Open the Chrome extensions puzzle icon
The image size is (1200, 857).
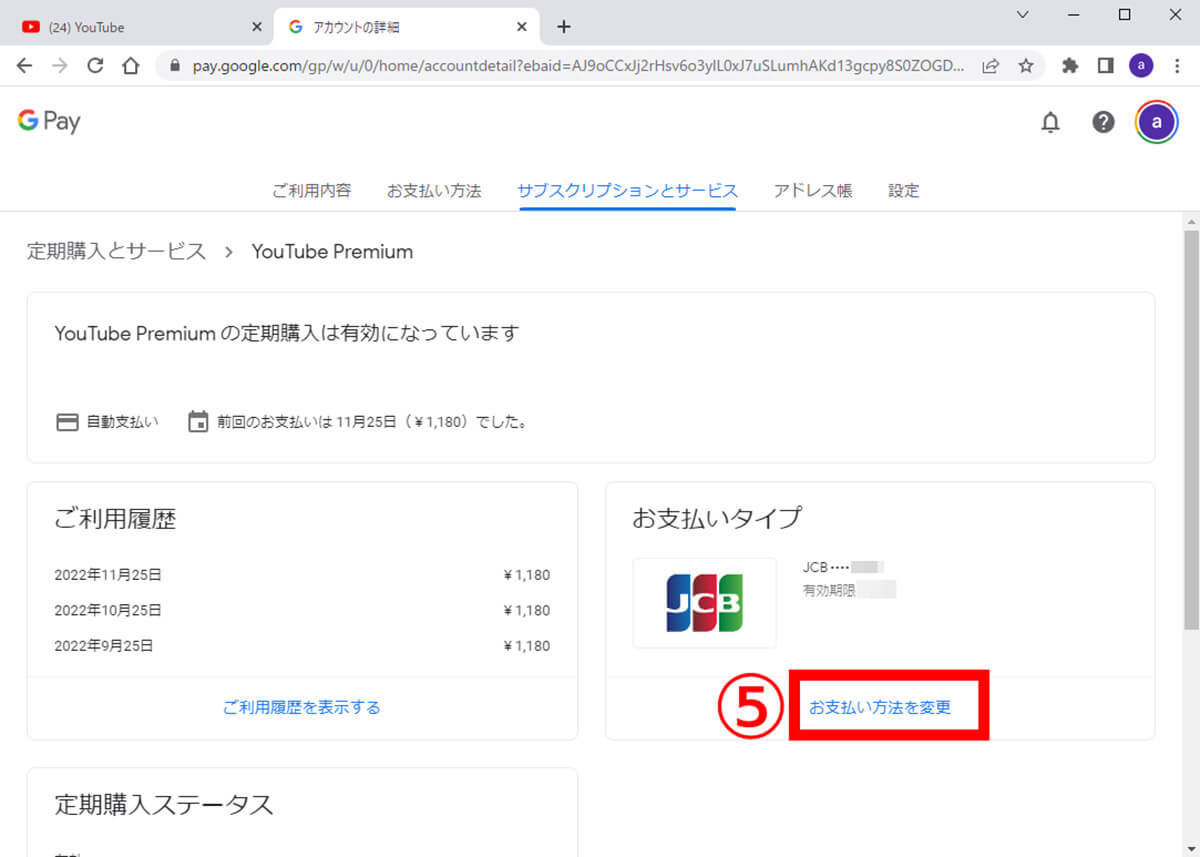pyautogui.click(x=1070, y=66)
